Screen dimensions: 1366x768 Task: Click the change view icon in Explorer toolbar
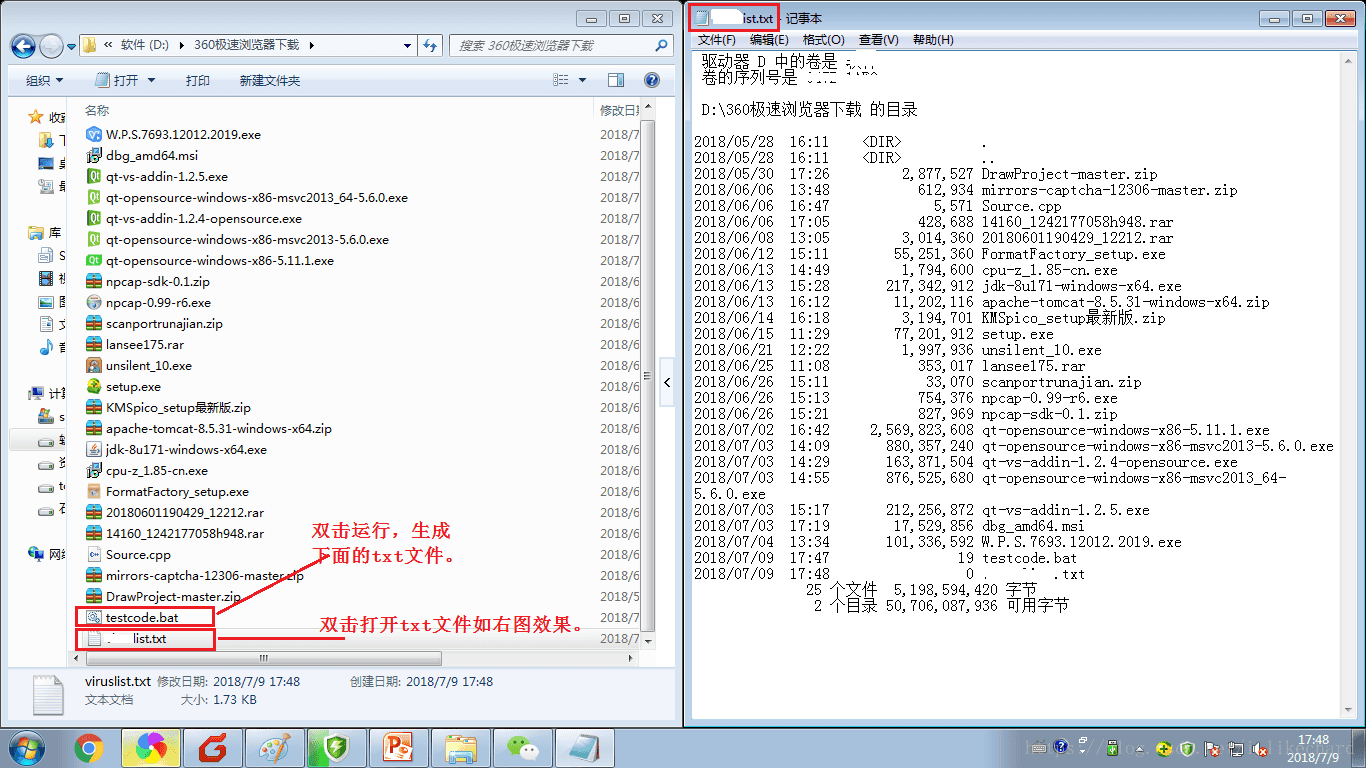coord(562,80)
